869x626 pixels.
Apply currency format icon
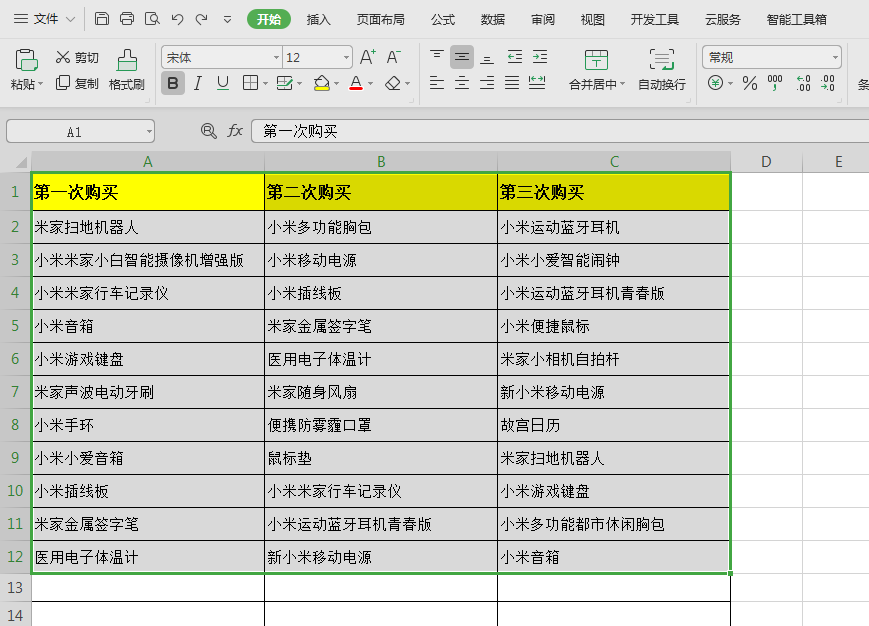tap(715, 84)
